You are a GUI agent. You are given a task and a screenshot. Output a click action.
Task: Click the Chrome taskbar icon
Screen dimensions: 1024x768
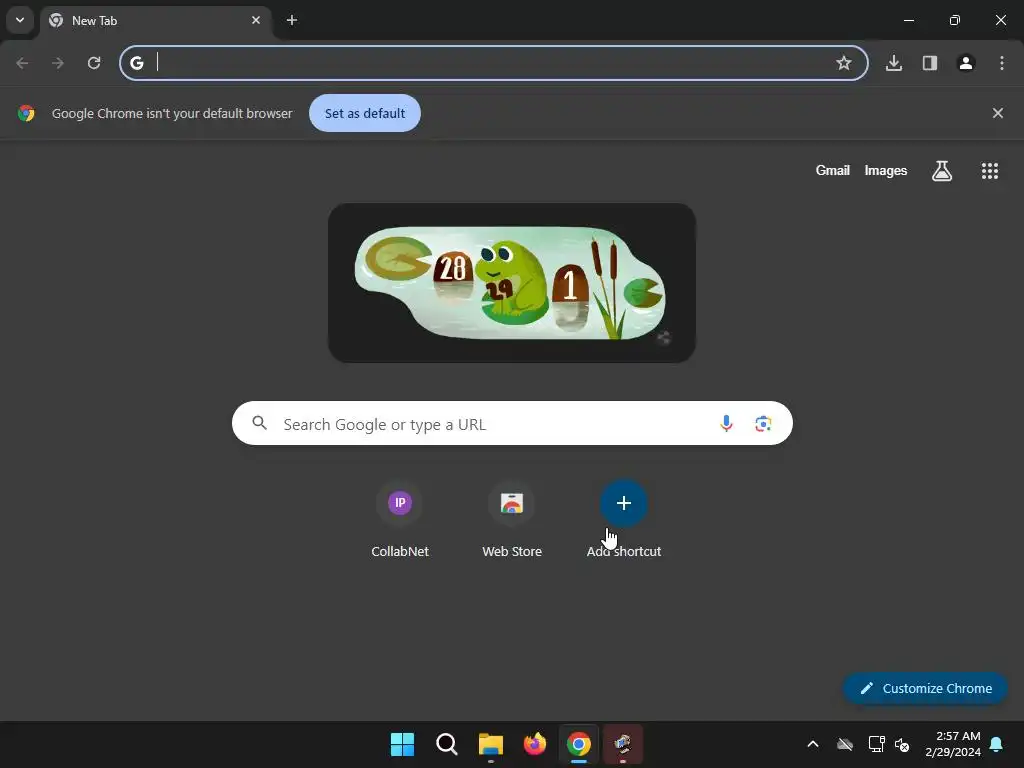tap(579, 744)
